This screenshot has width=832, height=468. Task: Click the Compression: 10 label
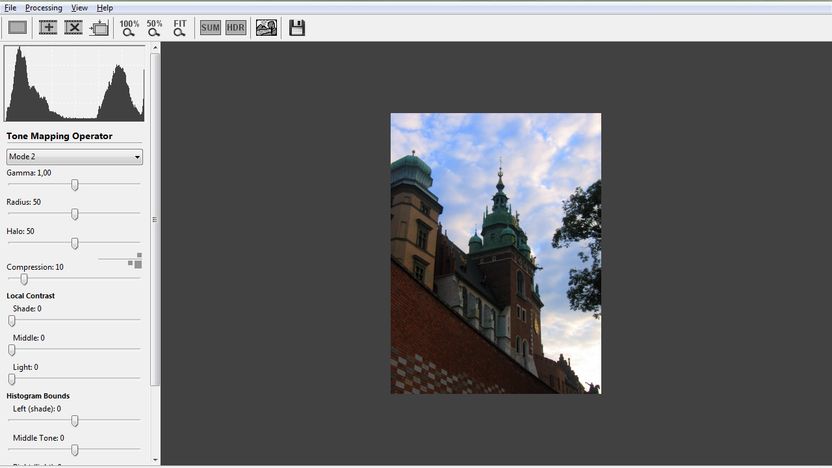(35, 267)
